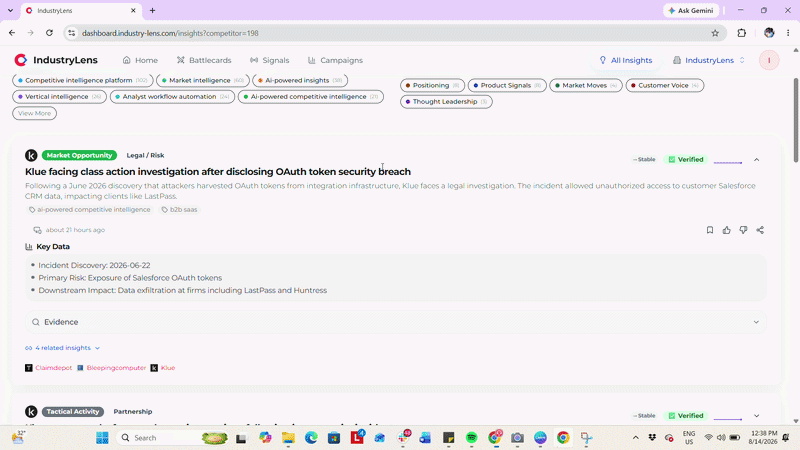The image size is (800, 450).
Task: Go back in browser history
Action: point(12,33)
